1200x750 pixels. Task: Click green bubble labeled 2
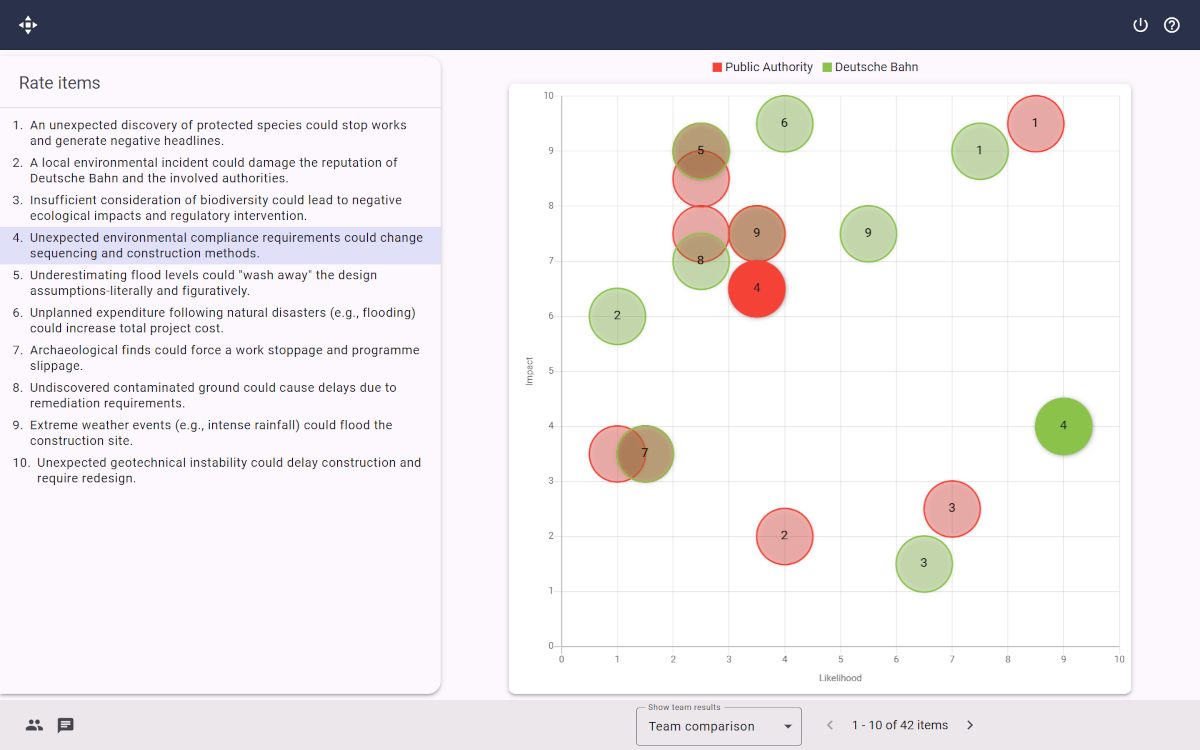coord(617,316)
